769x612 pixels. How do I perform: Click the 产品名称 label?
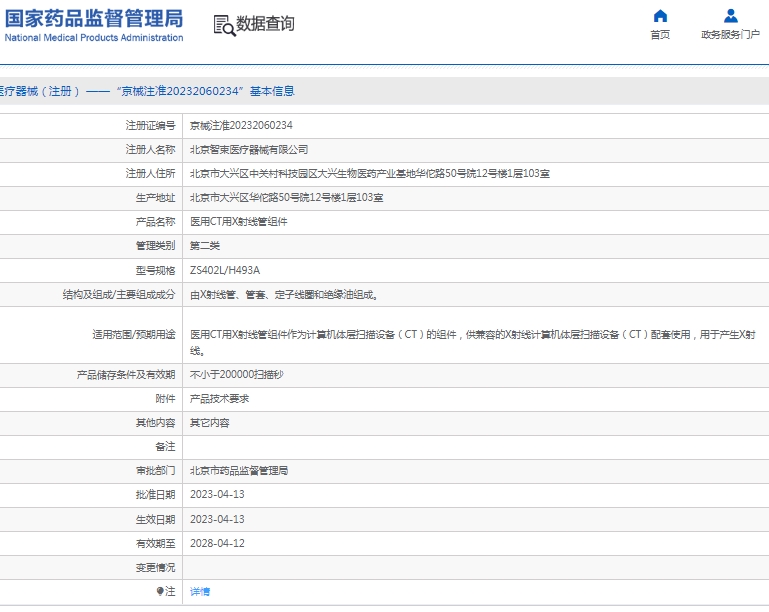coord(155,222)
